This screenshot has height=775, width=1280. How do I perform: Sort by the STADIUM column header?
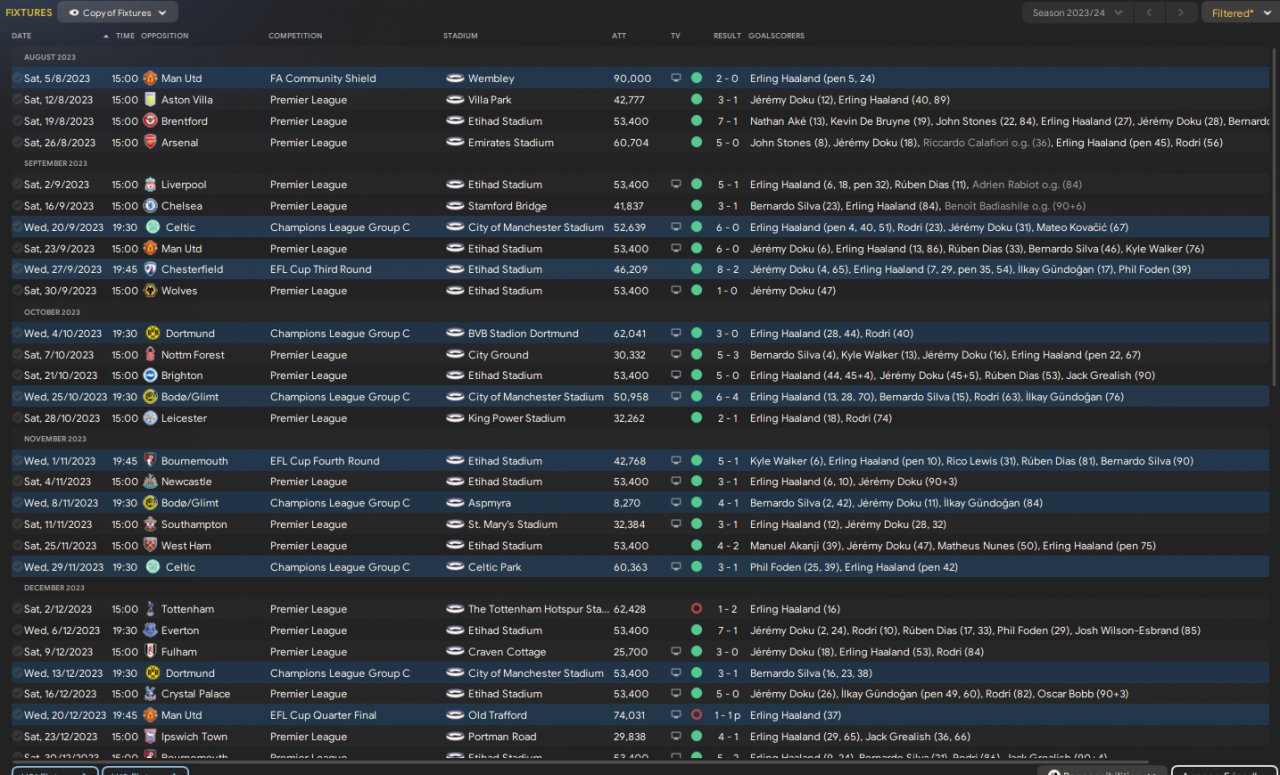point(460,36)
